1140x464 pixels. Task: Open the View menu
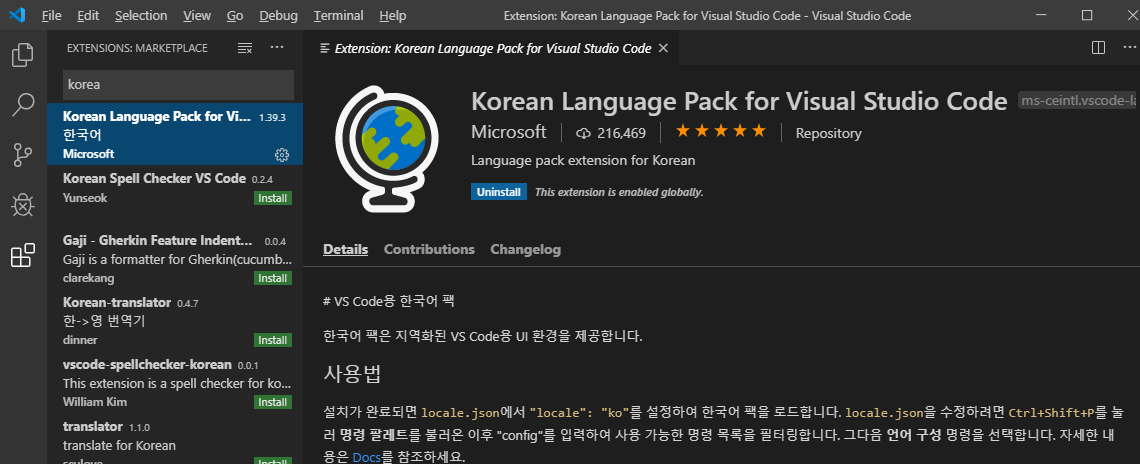coord(197,15)
